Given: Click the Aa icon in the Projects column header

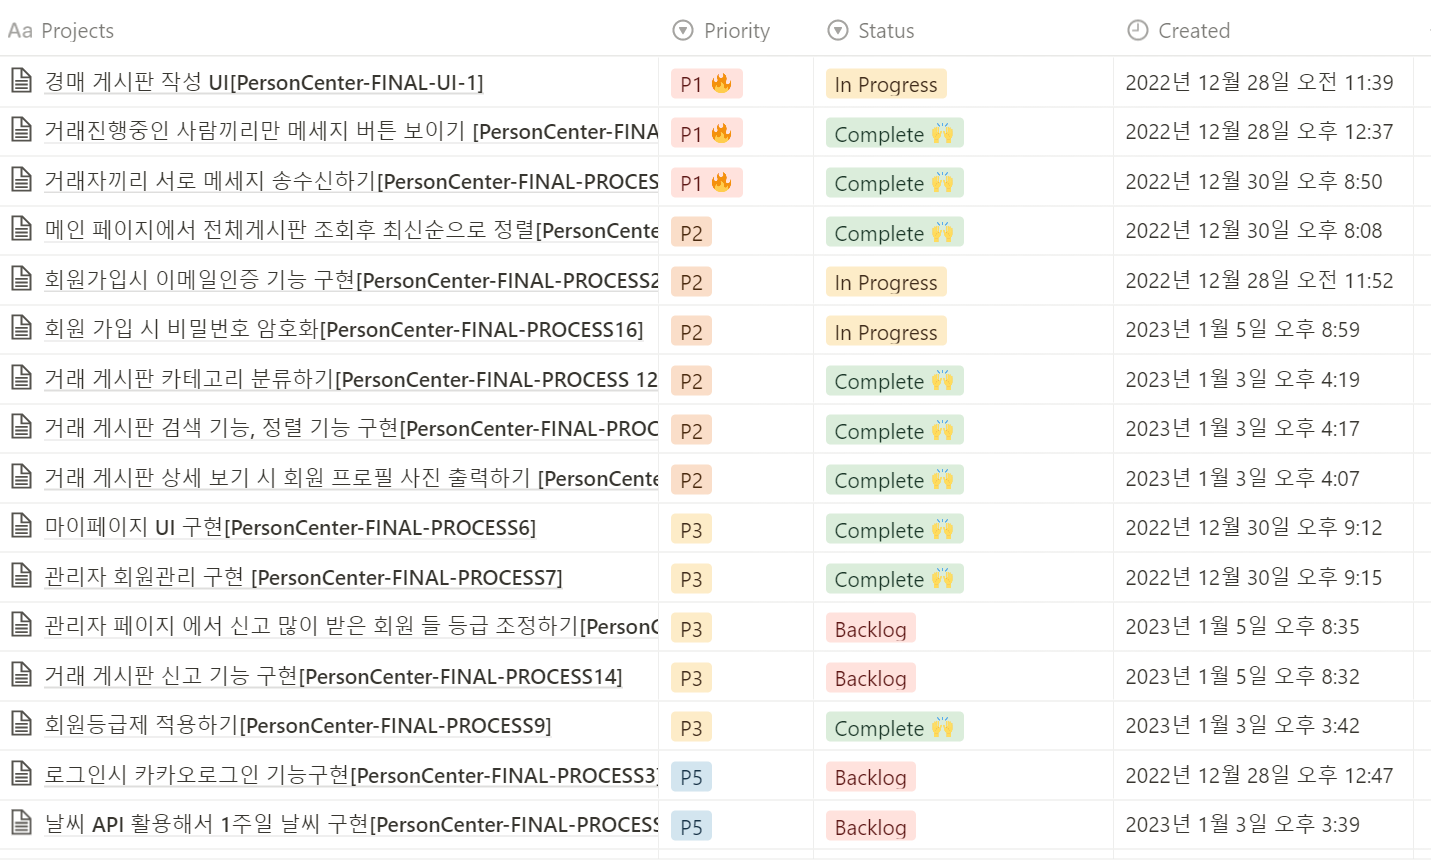Looking at the screenshot, I should pyautogui.click(x=19, y=31).
